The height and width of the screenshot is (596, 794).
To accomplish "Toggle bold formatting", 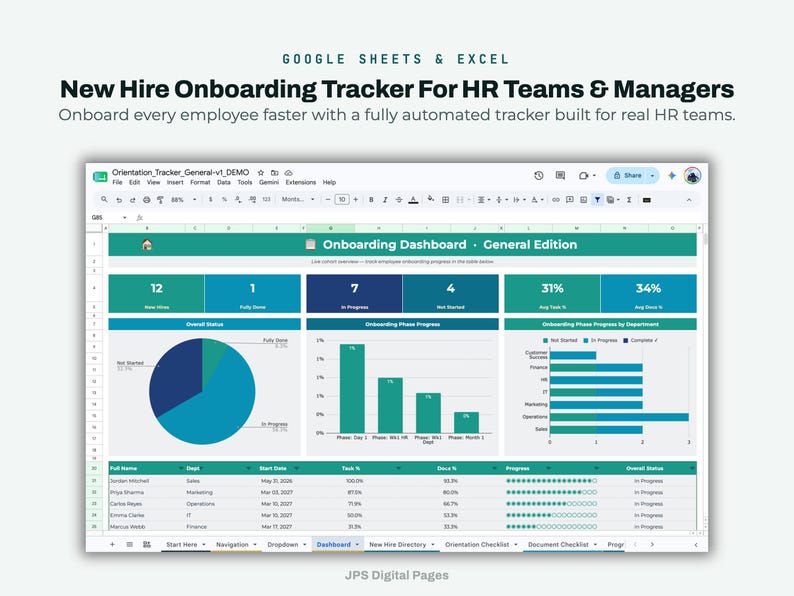I will click(371, 200).
